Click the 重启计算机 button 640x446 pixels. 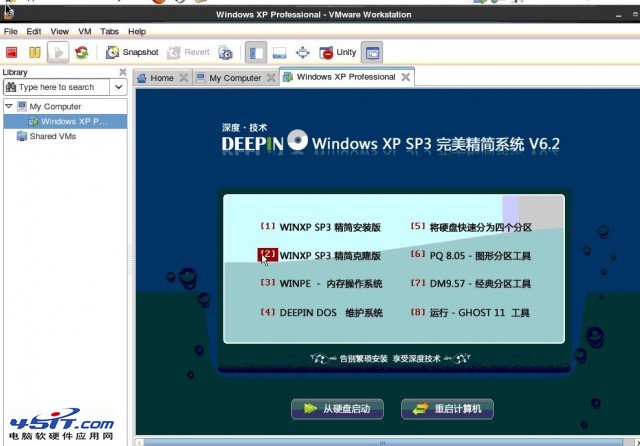[447, 409]
